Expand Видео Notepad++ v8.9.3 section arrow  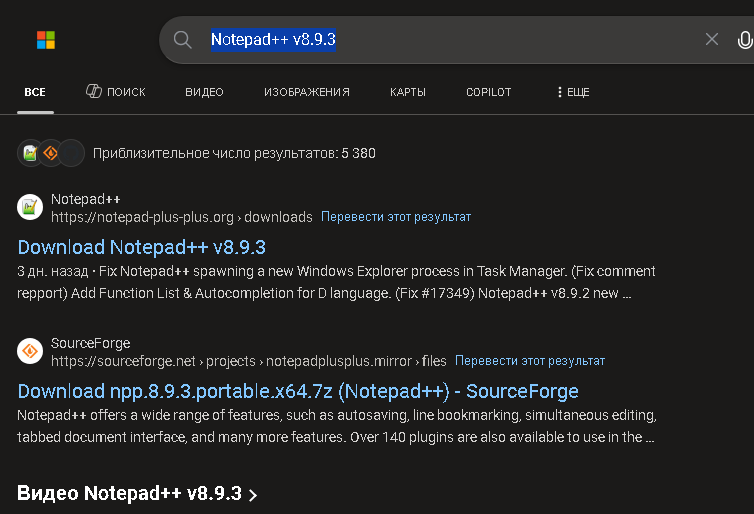tap(253, 495)
